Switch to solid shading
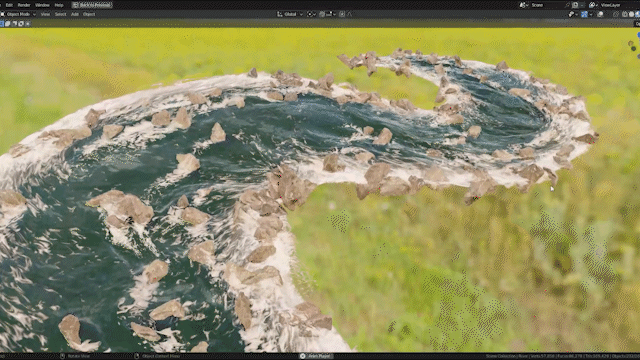Image resolution: width=640 pixels, height=360 pixels. click(x=631, y=14)
